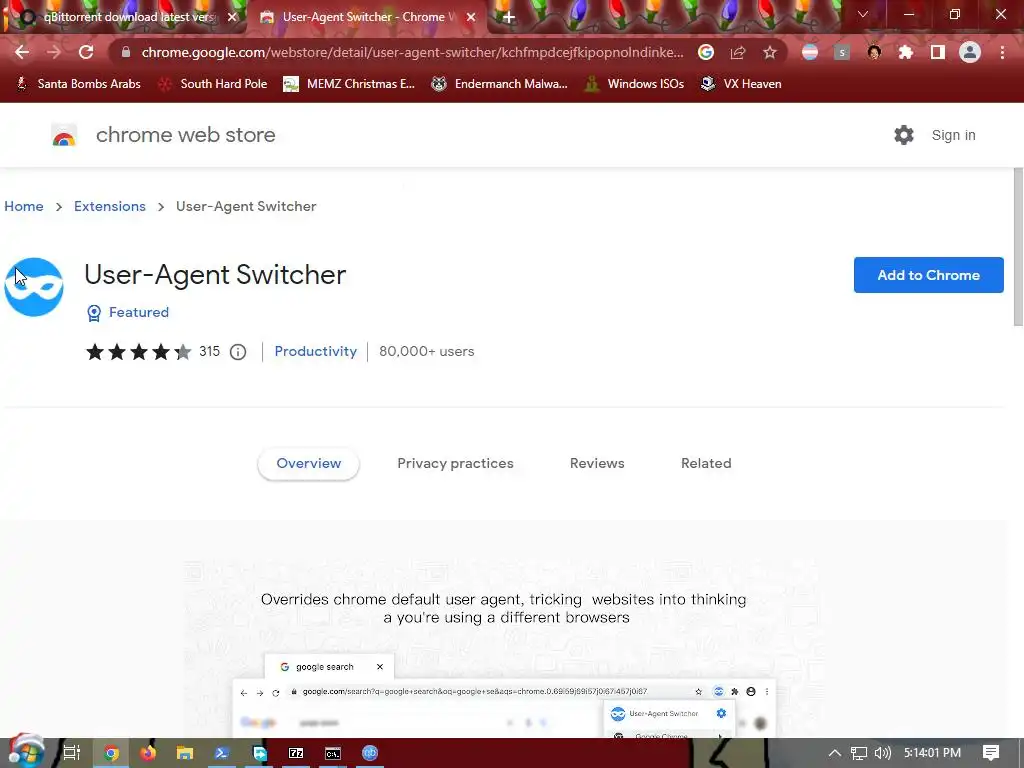Screen dimensions: 1024x768
Task: Open South Hard Pole bookmark
Action: click(x=213, y=84)
